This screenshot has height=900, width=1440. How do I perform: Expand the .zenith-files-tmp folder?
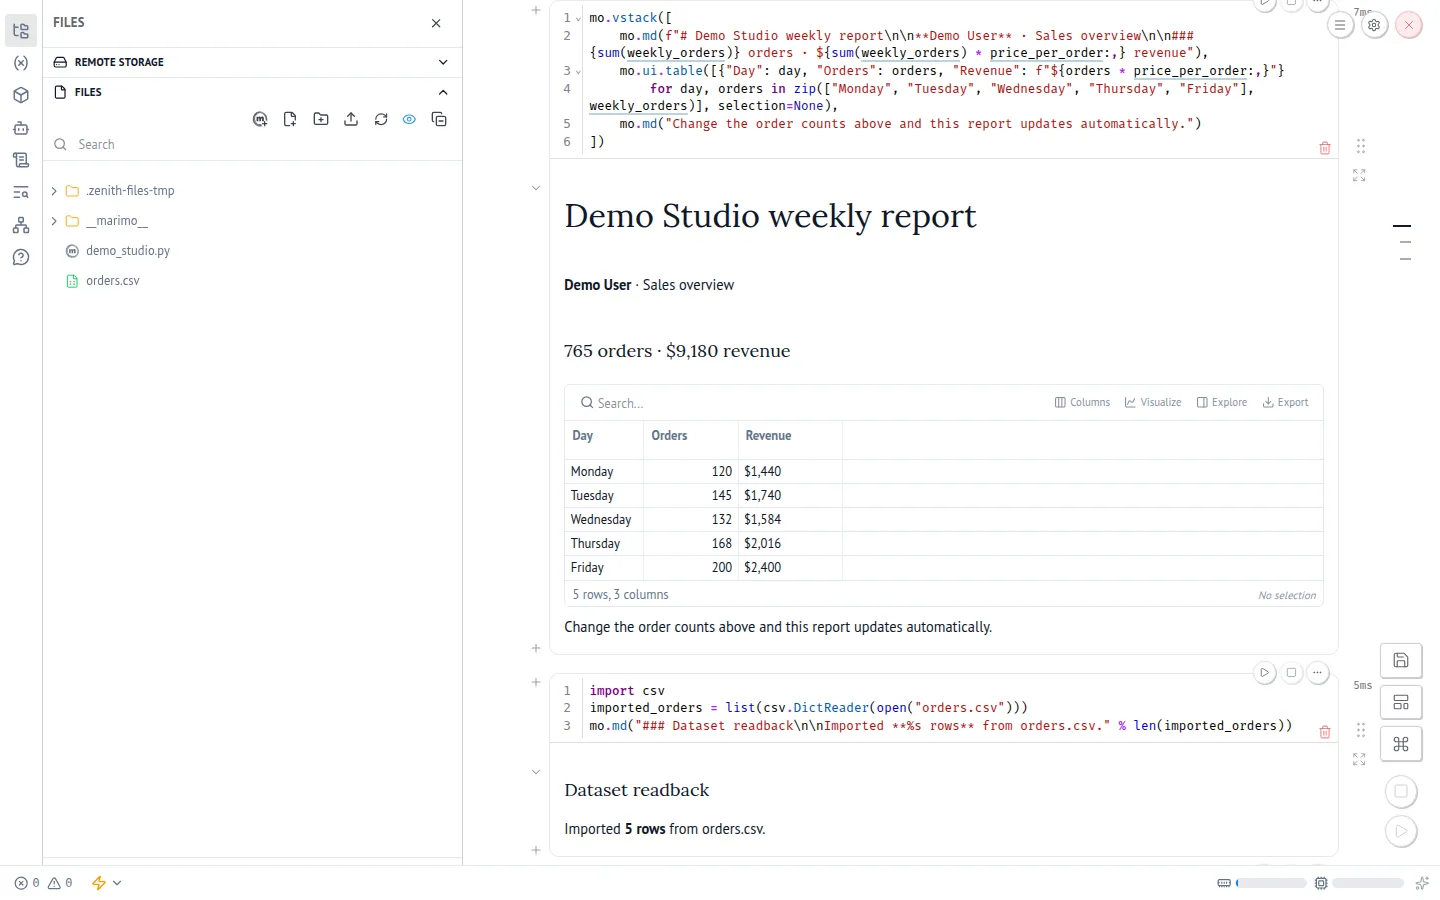point(54,191)
